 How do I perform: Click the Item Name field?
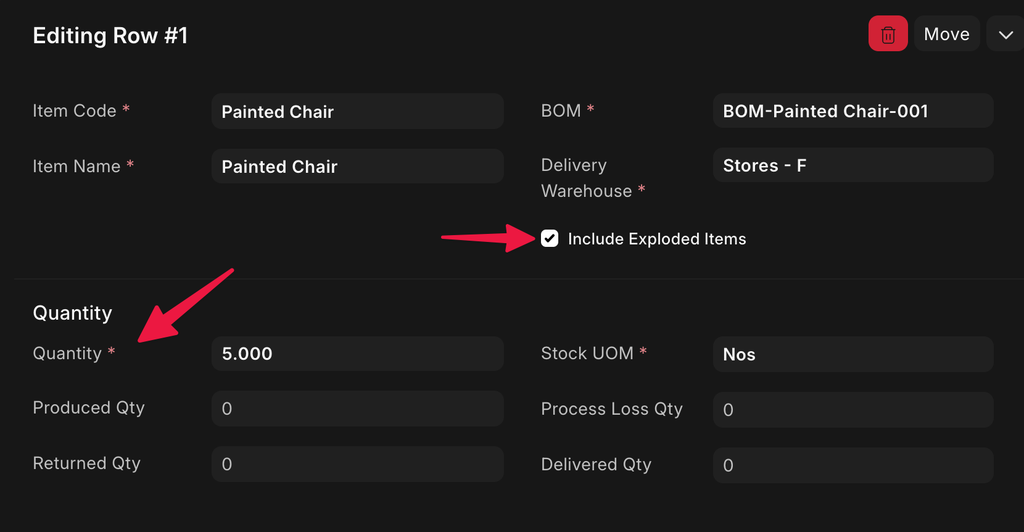[357, 166]
